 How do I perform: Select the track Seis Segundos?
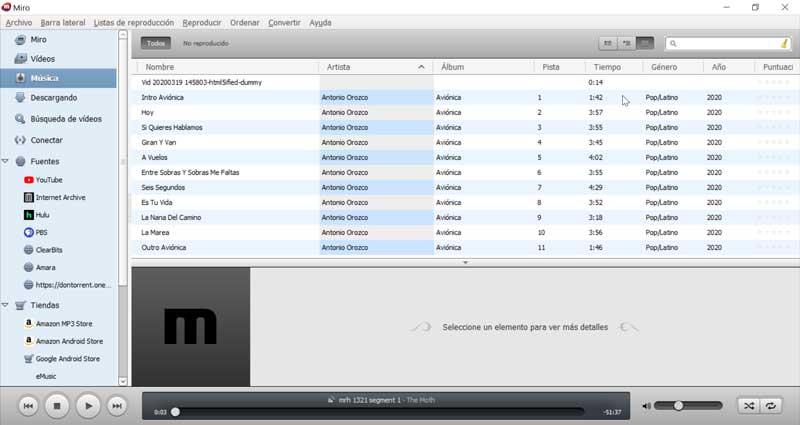point(465,188)
